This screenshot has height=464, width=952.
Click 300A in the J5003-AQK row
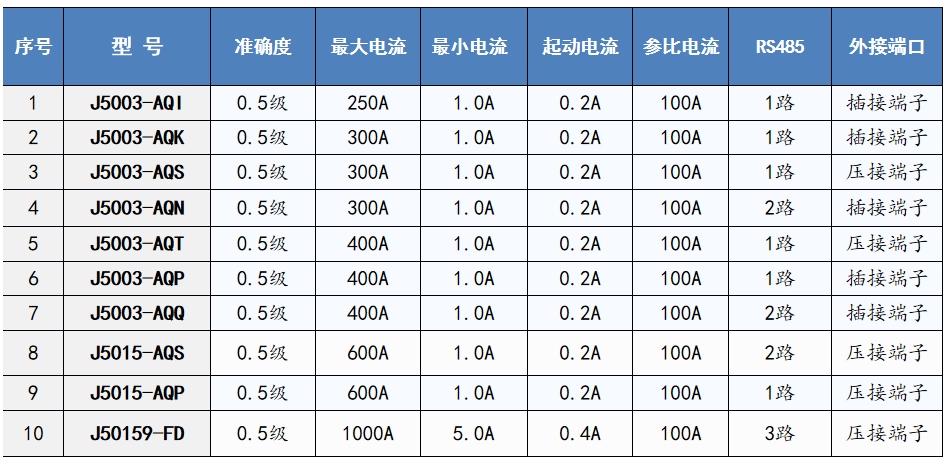(368, 138)
